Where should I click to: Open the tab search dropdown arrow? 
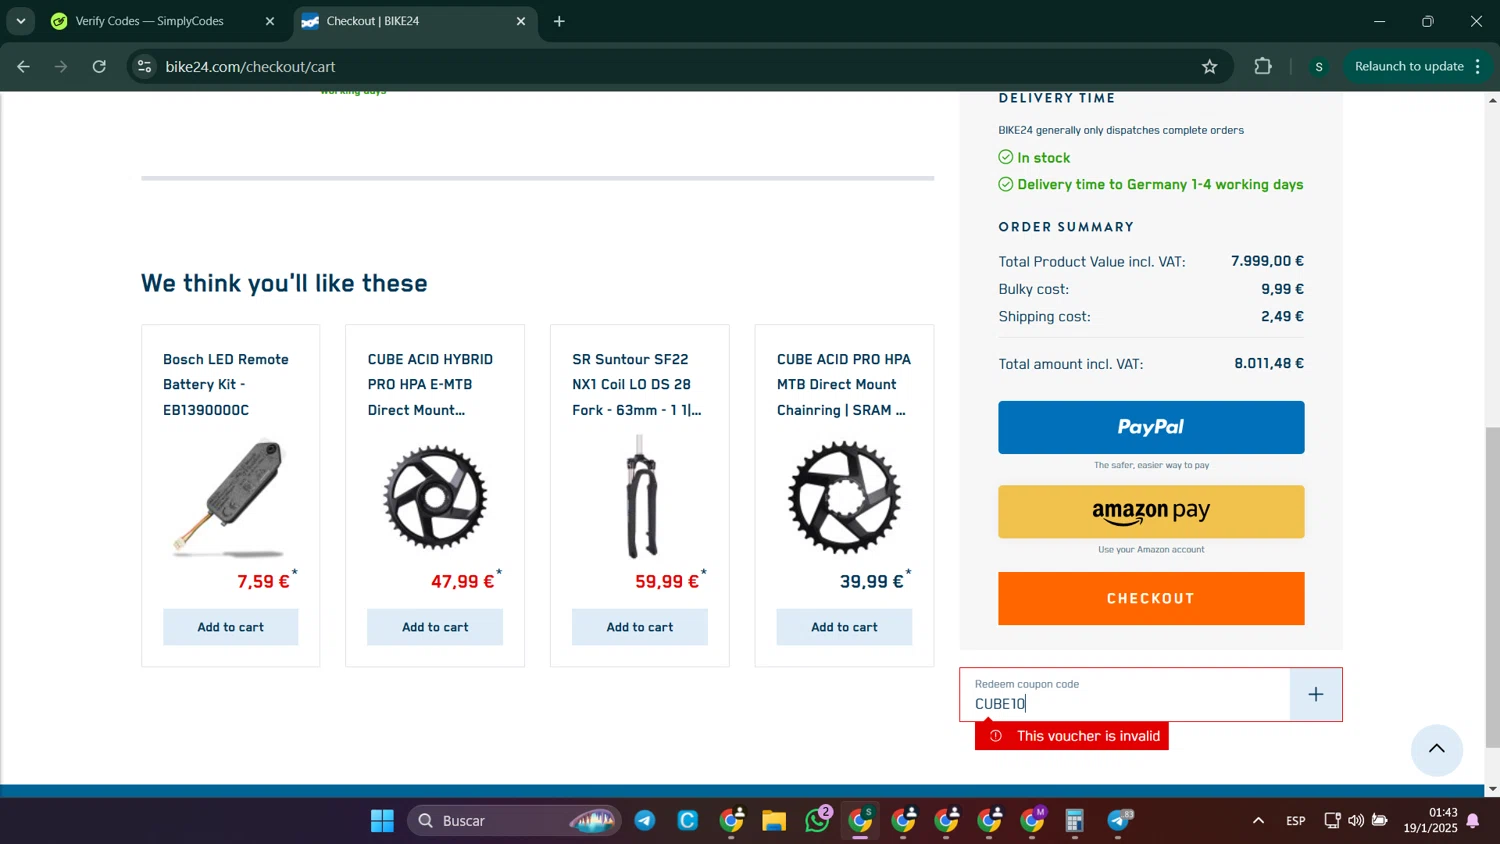pos(21,21)
